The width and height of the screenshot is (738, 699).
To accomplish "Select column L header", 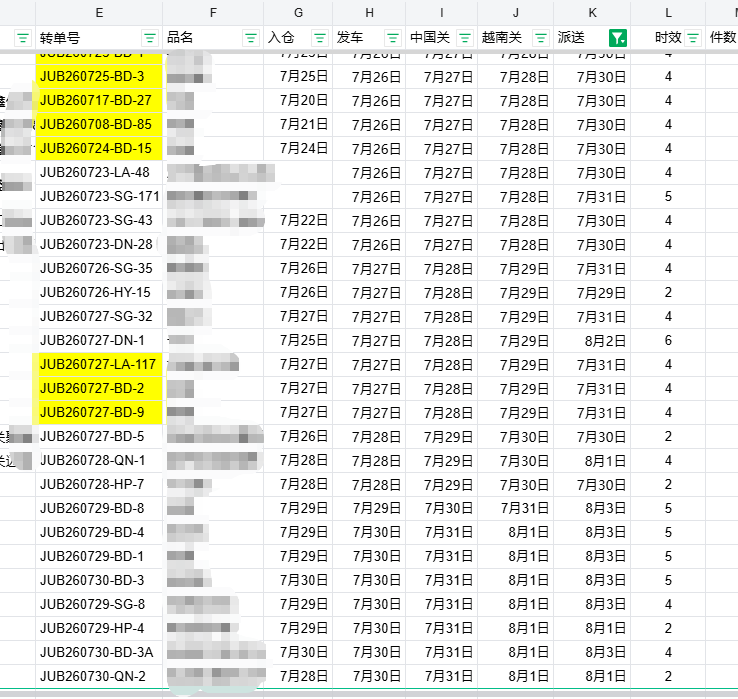I will click(668, 13).
